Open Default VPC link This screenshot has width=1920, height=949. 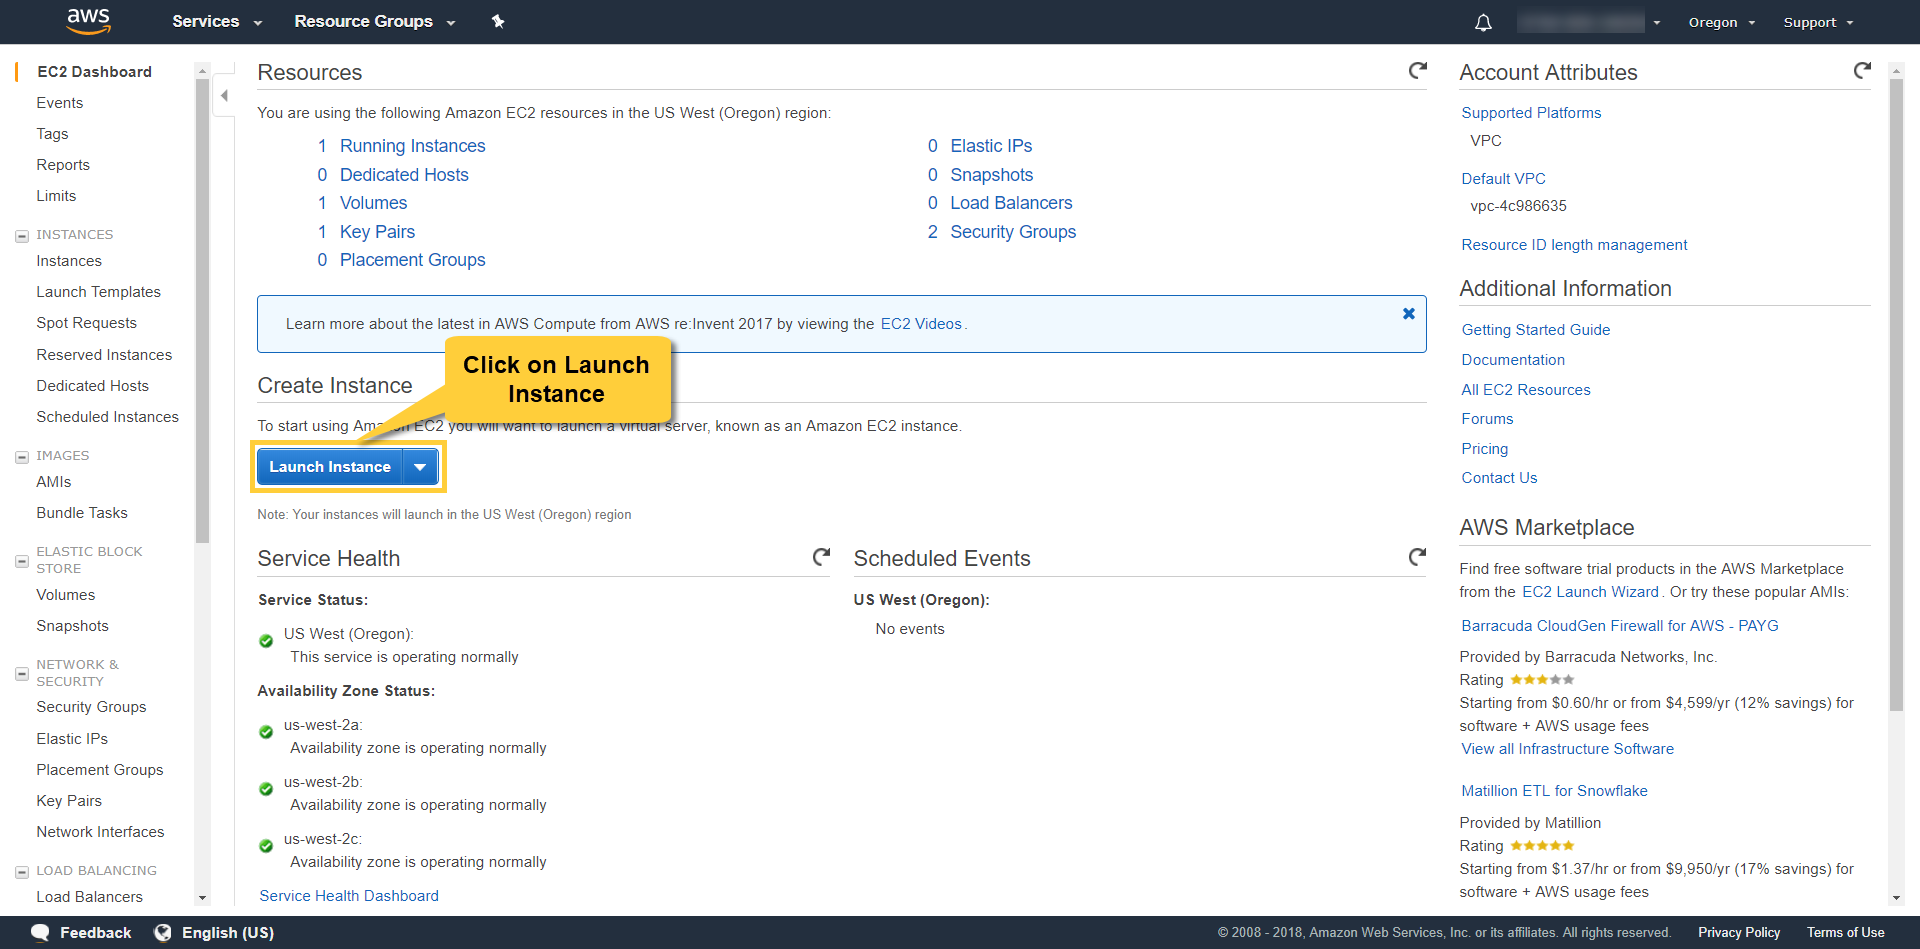point(1503,179)
